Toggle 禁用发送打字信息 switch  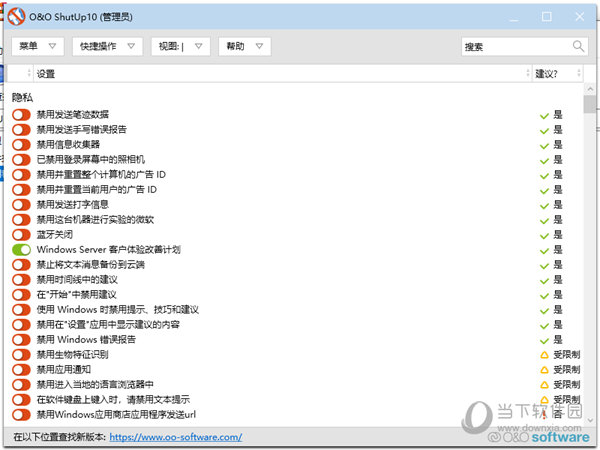click(21, 204)
